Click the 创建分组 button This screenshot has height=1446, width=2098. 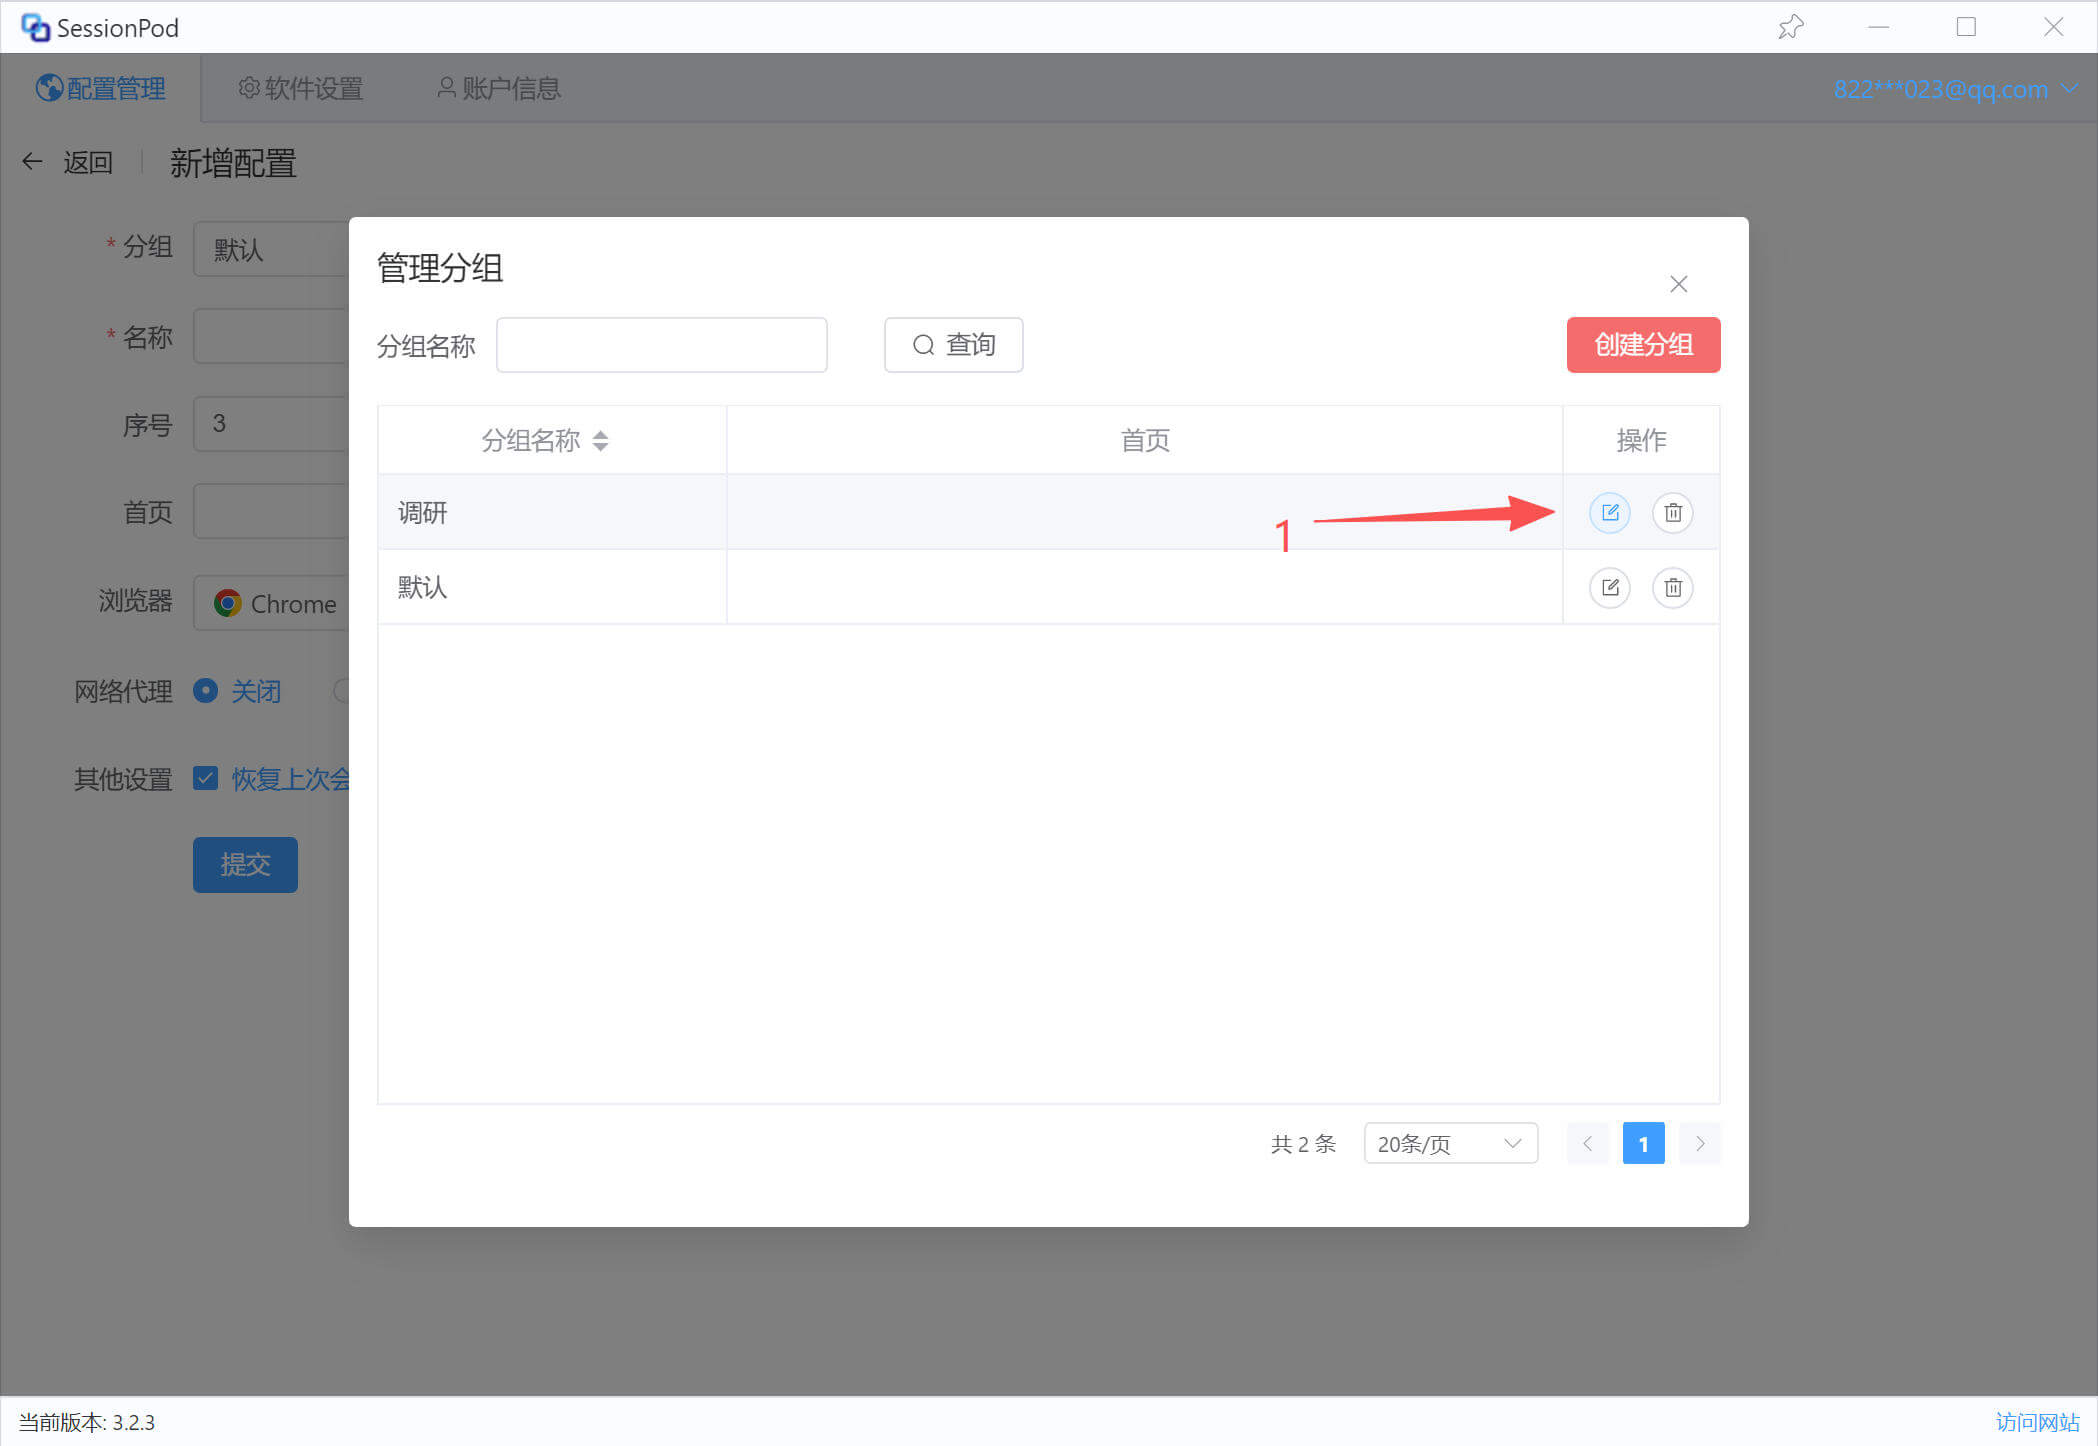(x=1642, y=345)
